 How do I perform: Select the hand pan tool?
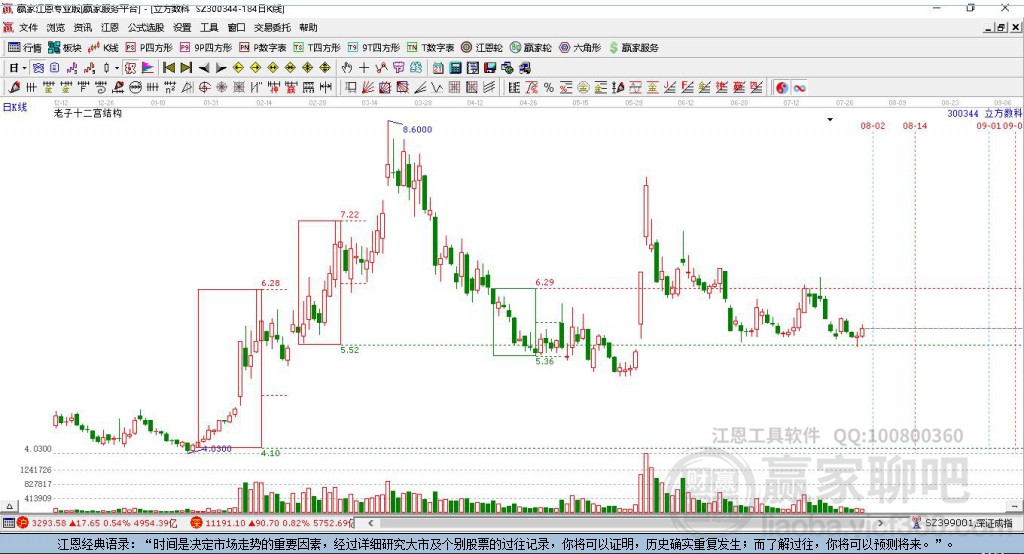pyautogui.click(x=347, y=68)
